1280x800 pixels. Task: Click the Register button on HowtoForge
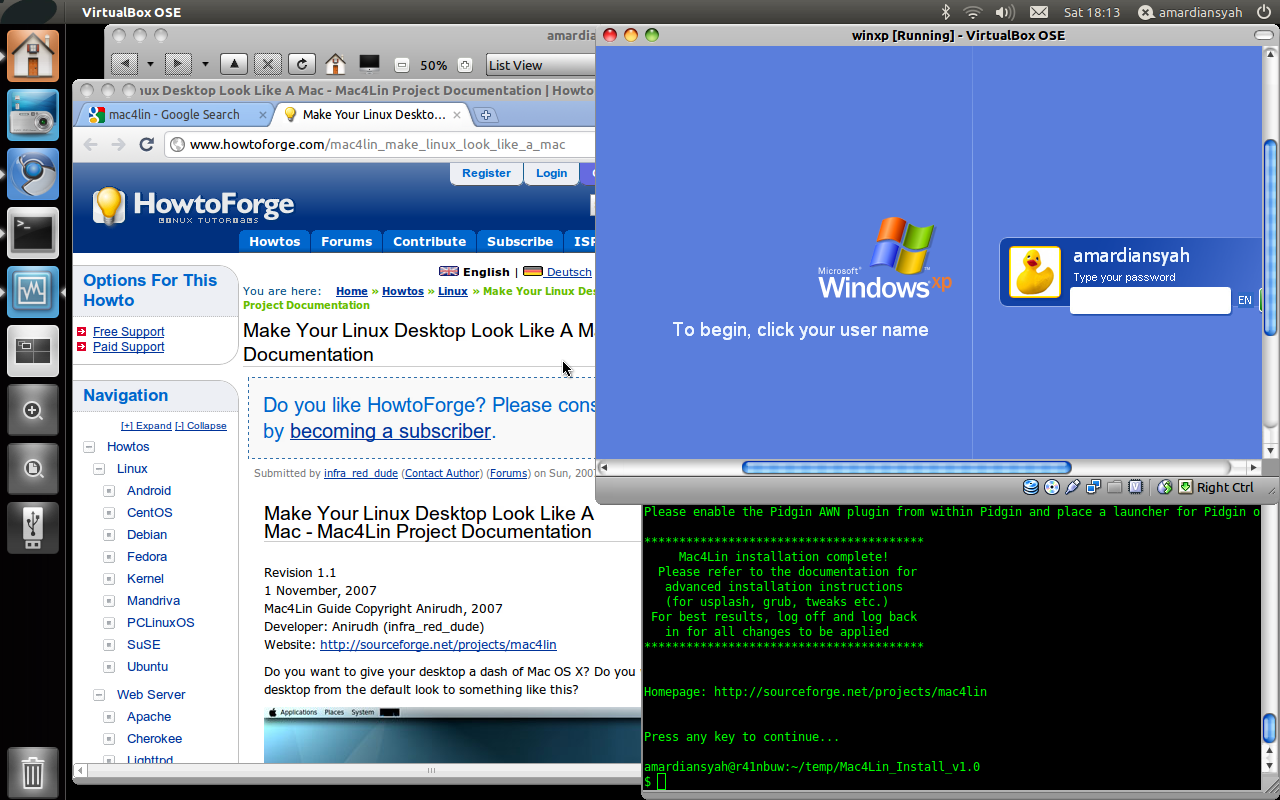pos(486,173)
